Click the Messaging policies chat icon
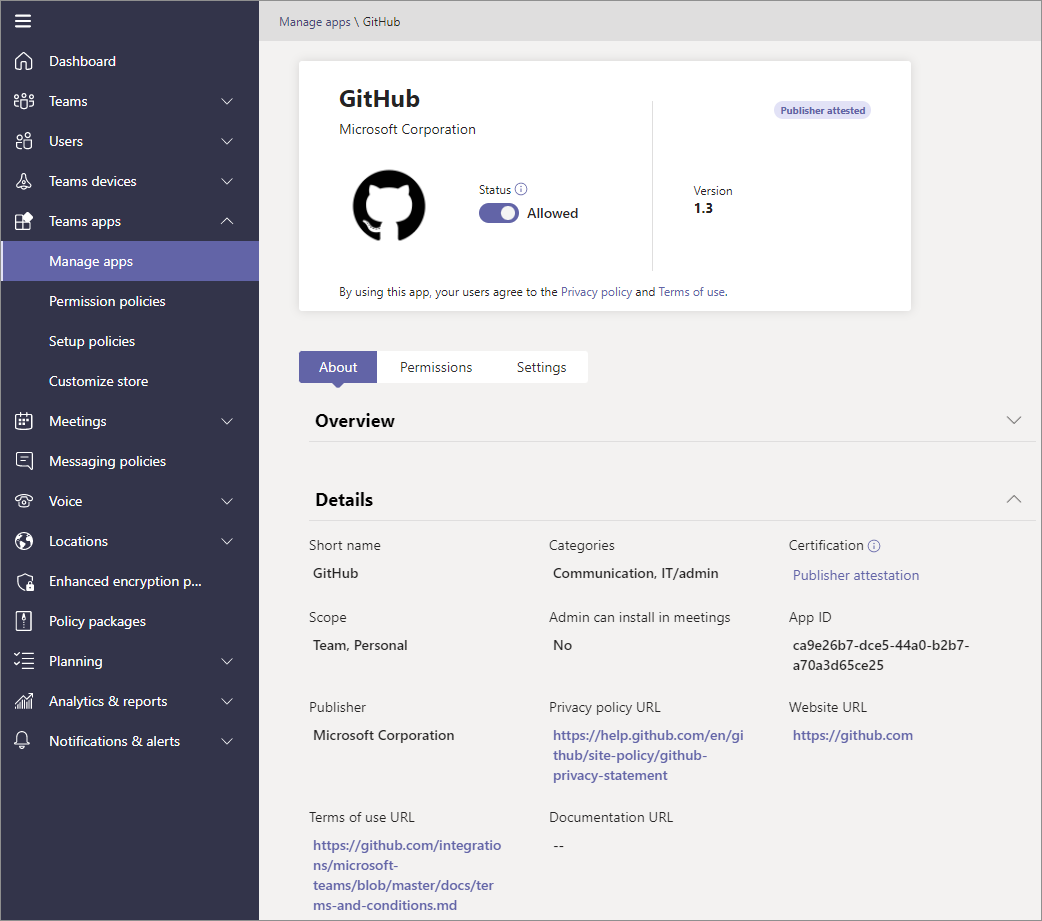Image resolution: width=1042 pixels, height=921 pixels. [23, 461]
